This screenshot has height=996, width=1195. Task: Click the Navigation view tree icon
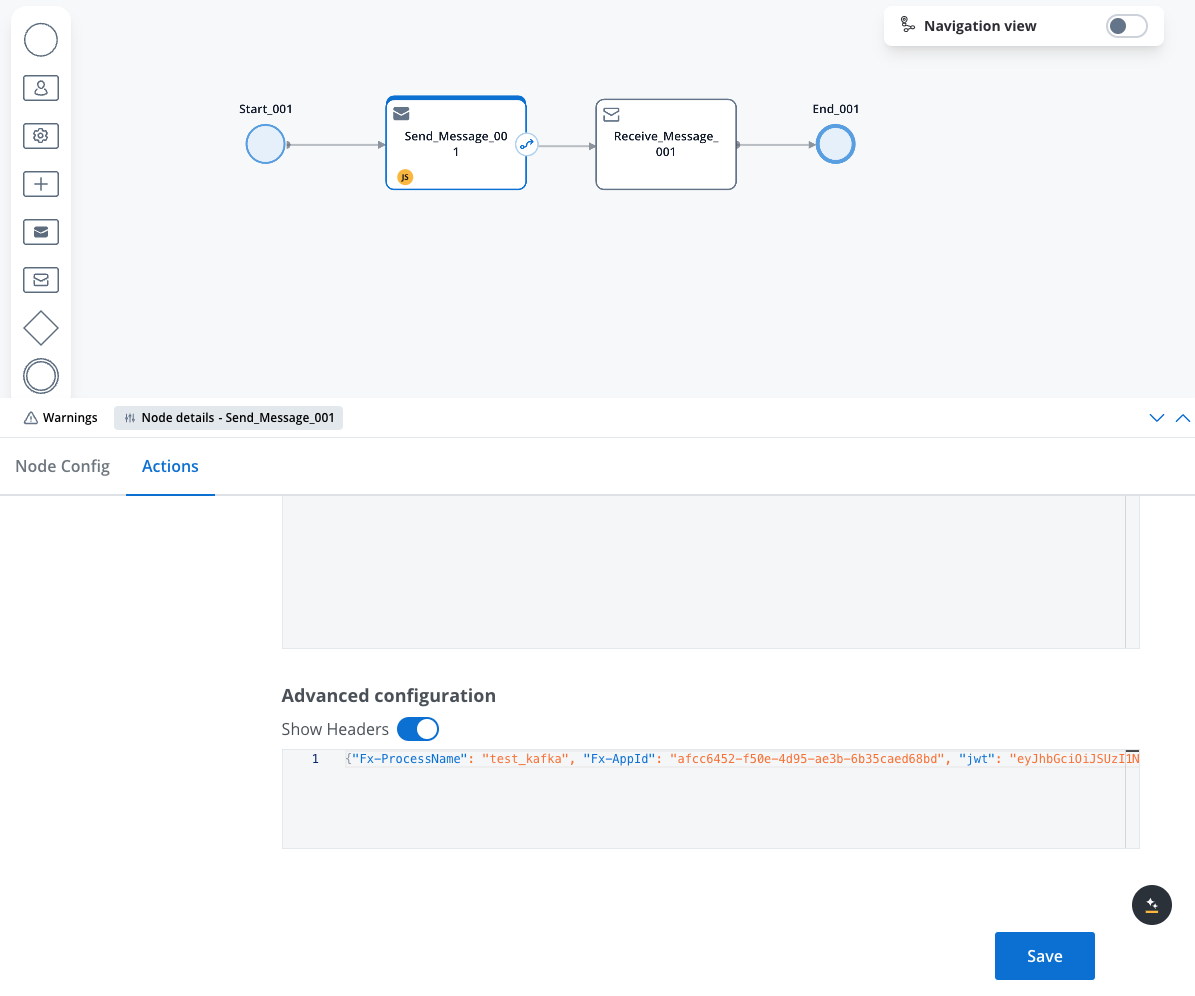point(907,25)
